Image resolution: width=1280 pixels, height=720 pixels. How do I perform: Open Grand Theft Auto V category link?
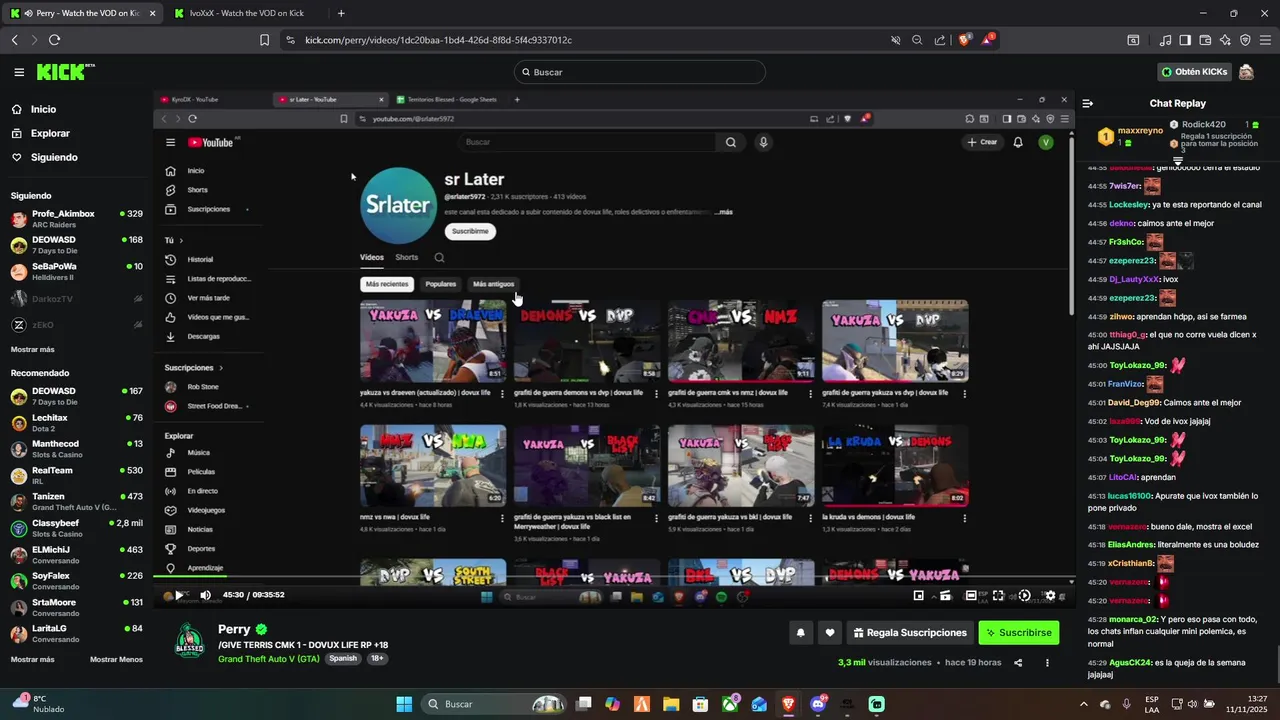click(x=269, y=659)
